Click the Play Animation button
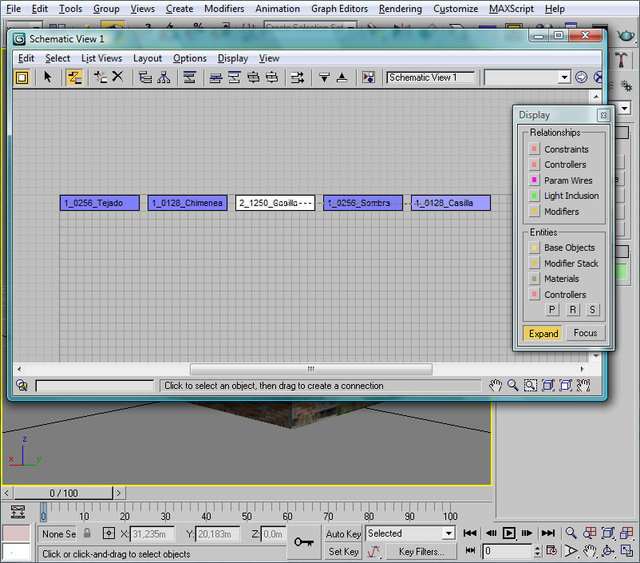The height and width of the screenshot is (563, 640). pyautogui.click(x=509, y=533)
